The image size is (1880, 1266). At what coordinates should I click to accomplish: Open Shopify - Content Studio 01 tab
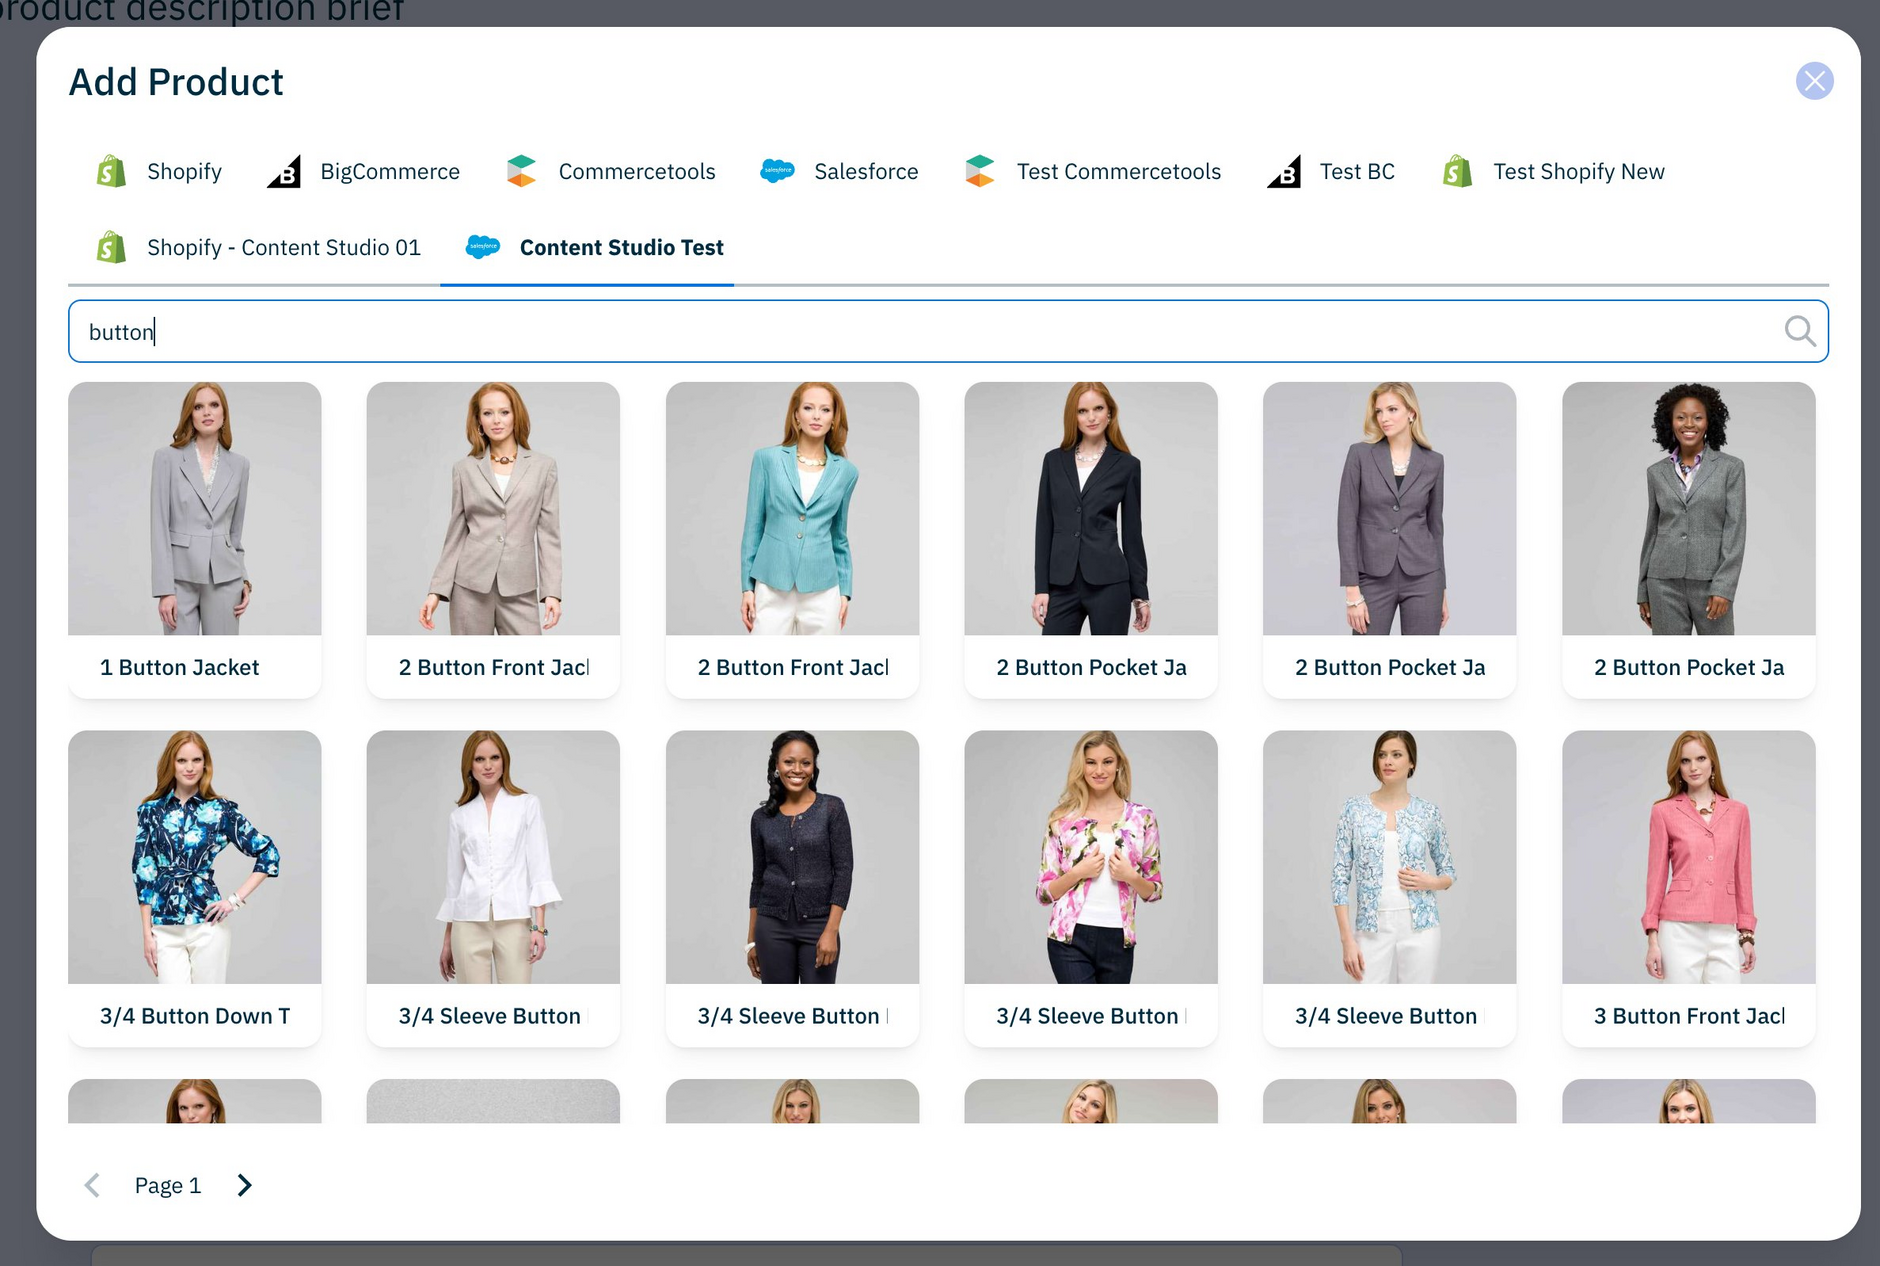tap(259, 247)
